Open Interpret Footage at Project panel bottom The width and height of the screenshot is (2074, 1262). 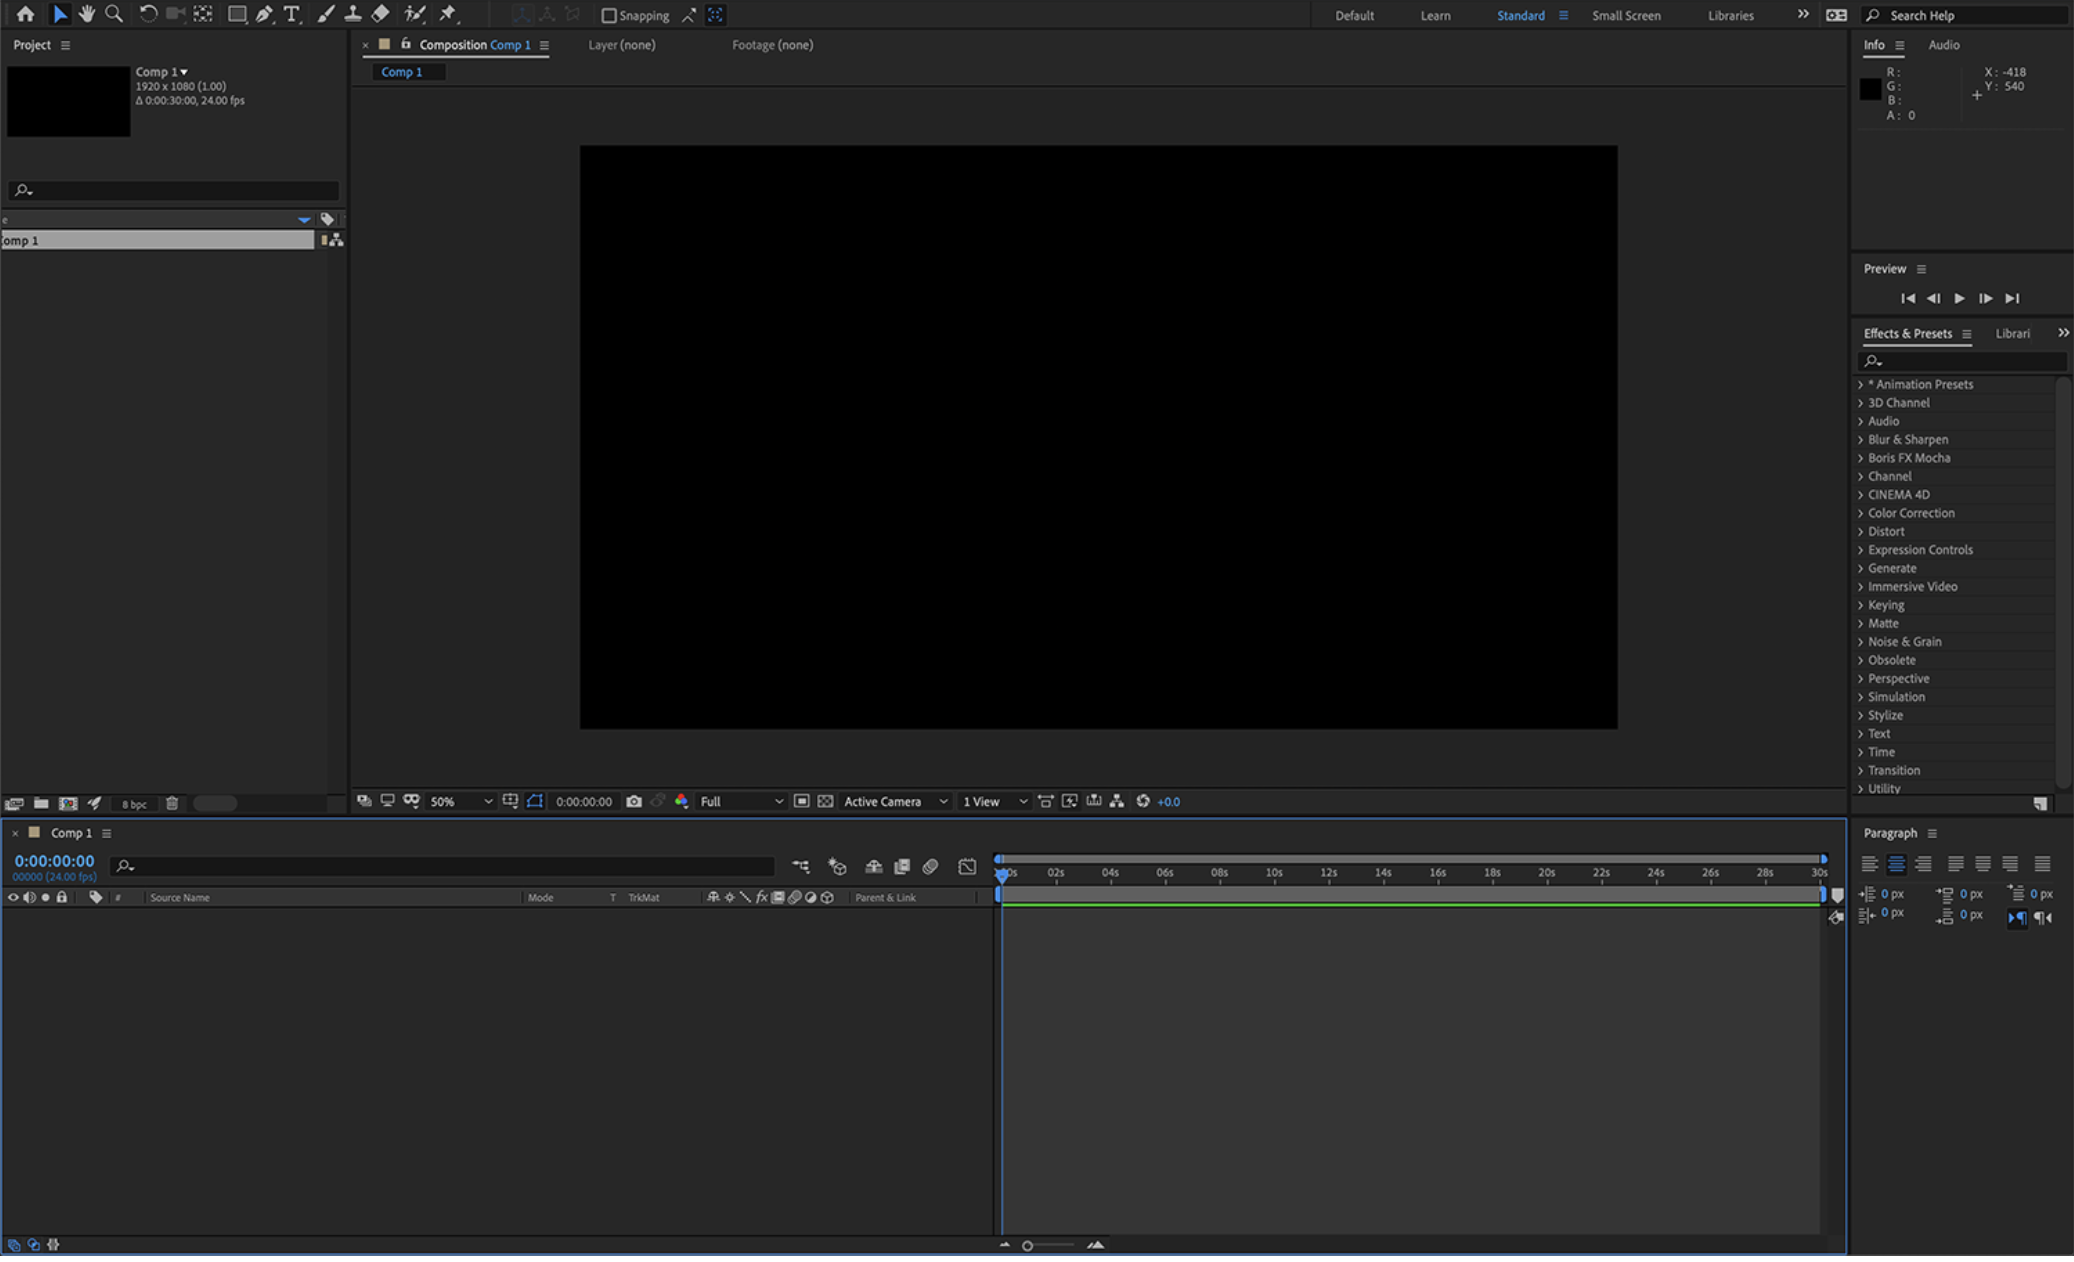click(14, 803)
